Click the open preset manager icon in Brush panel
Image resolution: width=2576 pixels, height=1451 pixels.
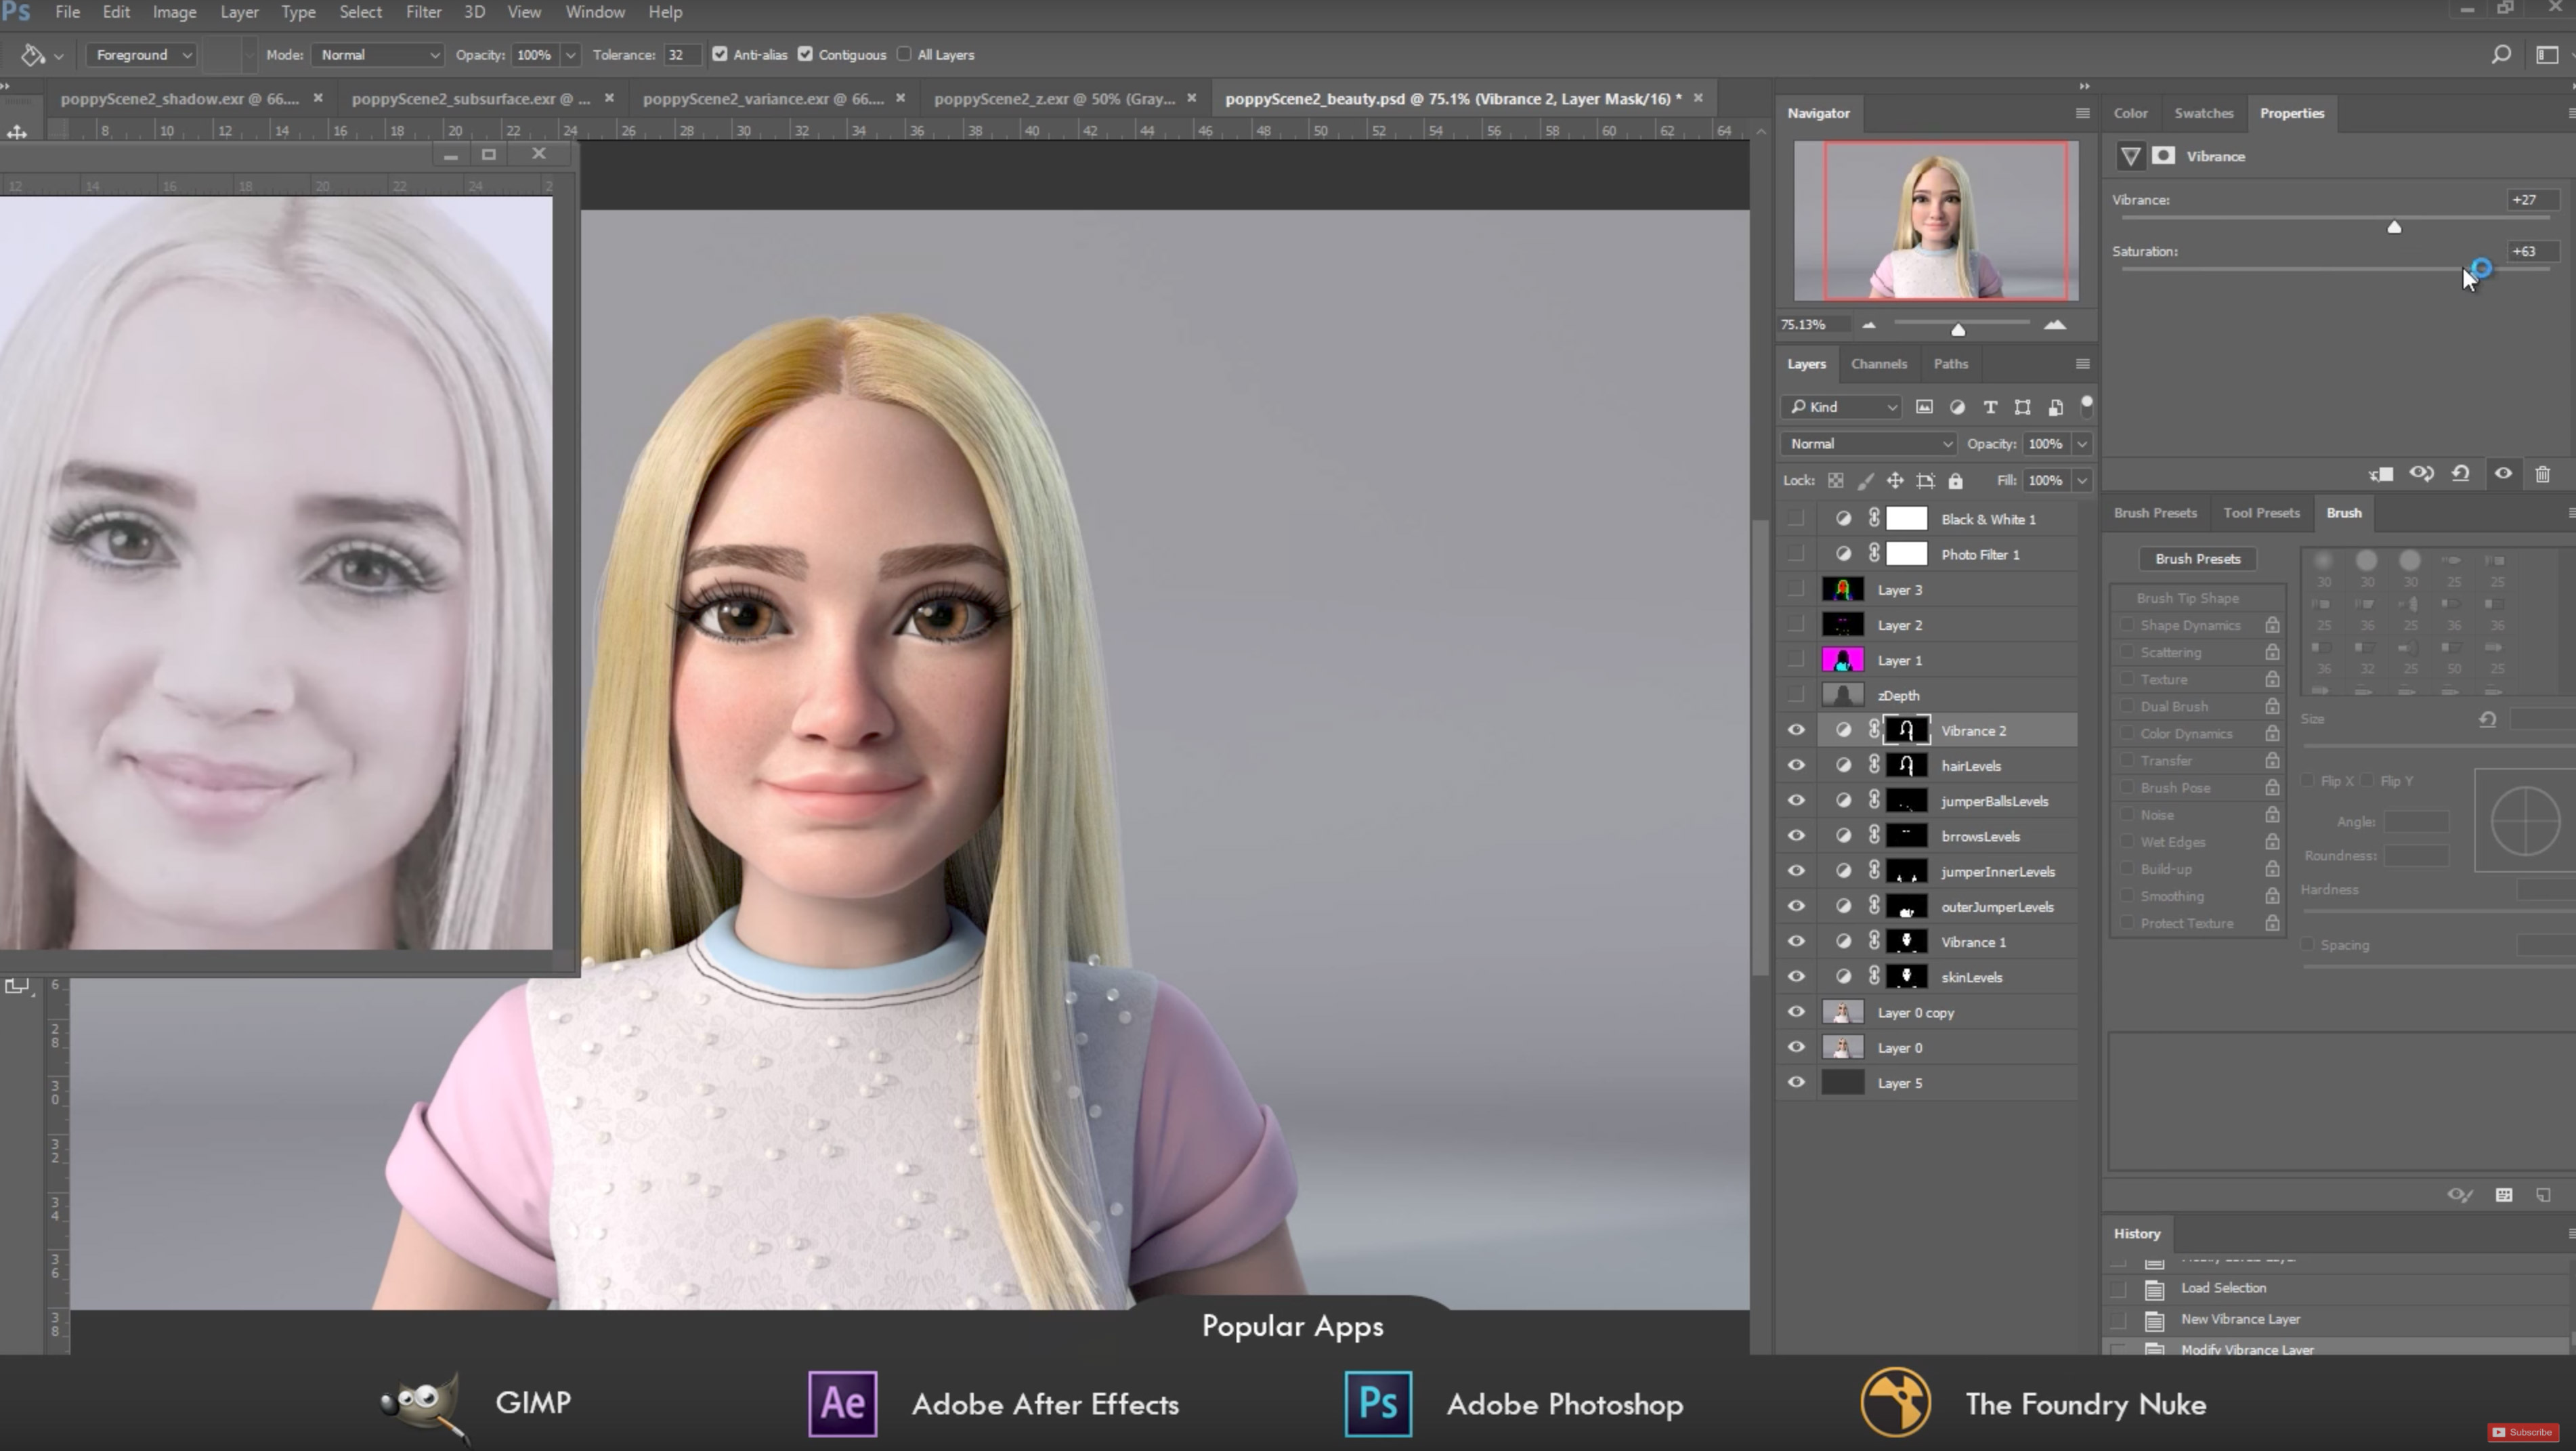2503,1195
